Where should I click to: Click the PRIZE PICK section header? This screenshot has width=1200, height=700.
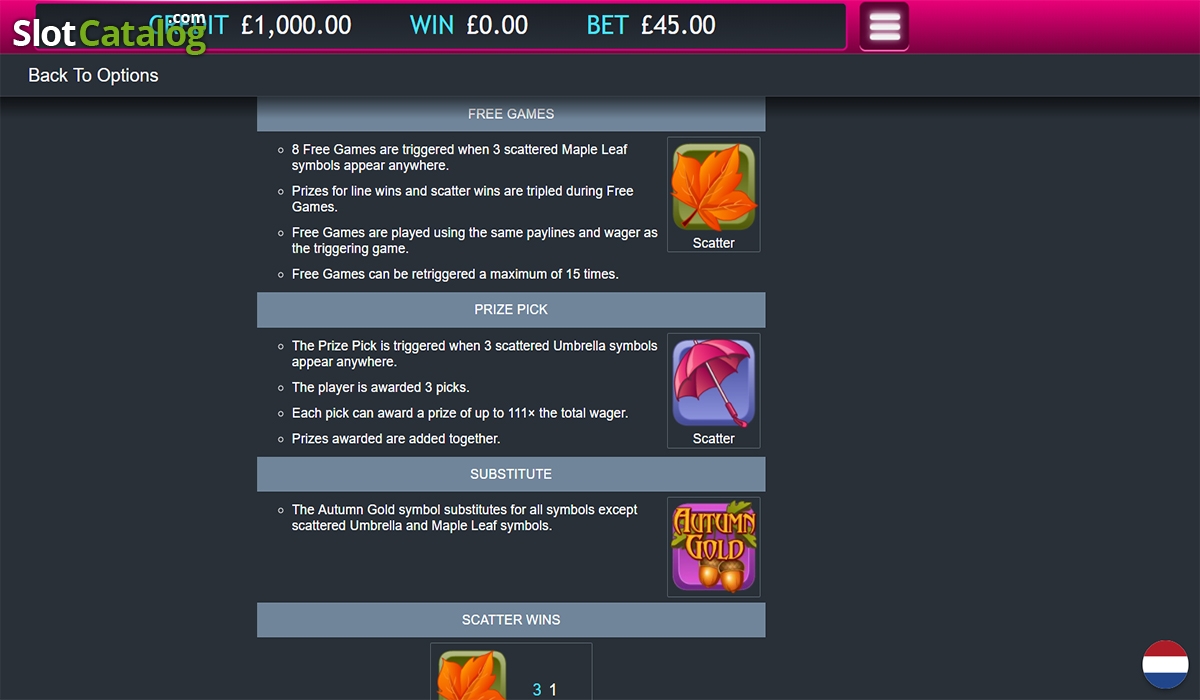pyautogui.click(x=511, y=310)
